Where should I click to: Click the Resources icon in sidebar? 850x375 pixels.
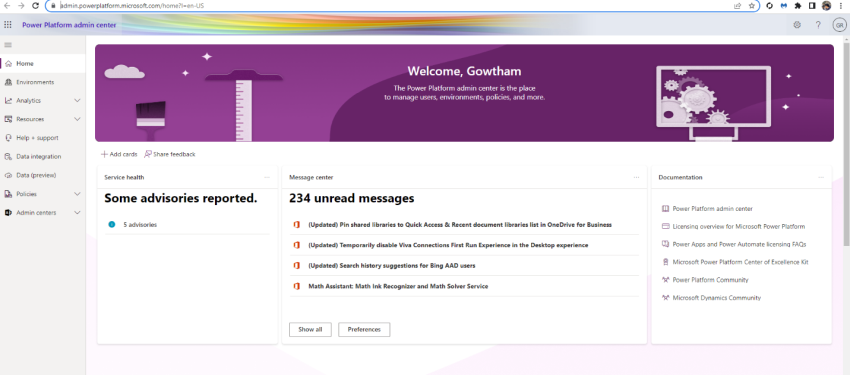8,119
